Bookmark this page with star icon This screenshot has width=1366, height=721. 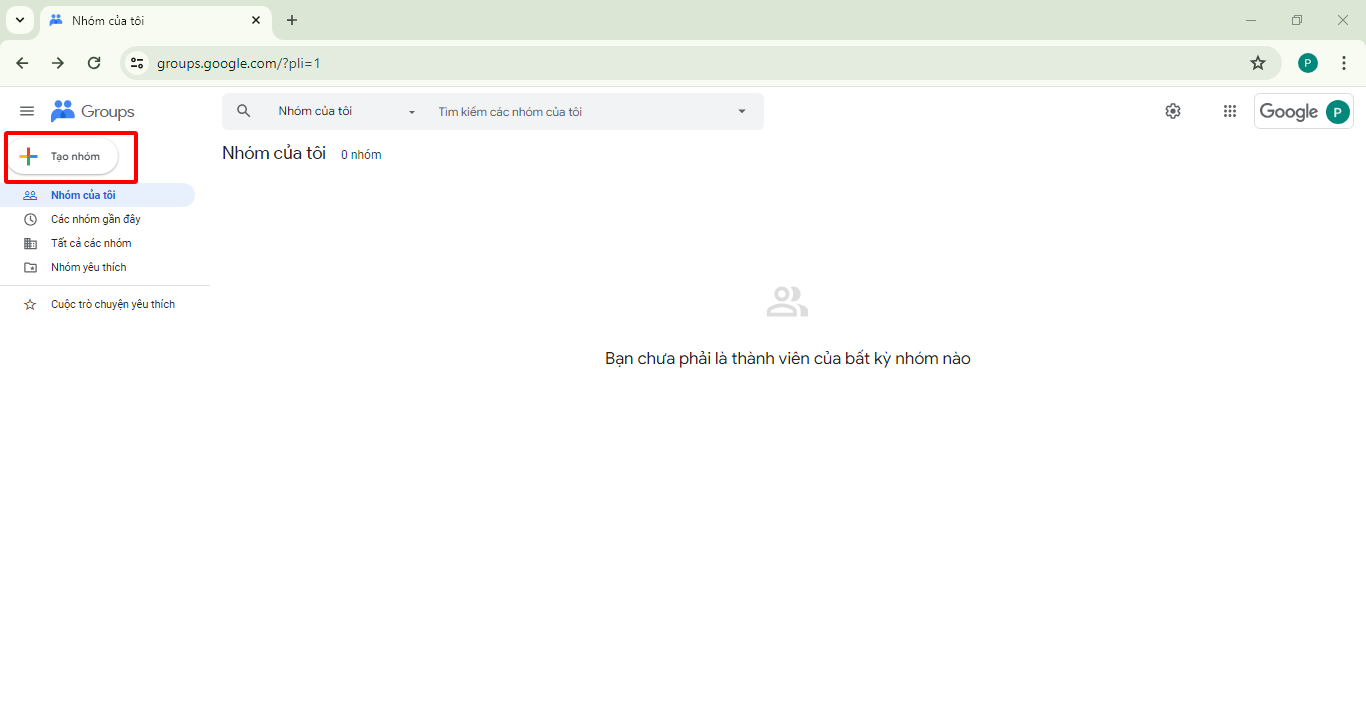(x=1258, y=63)
